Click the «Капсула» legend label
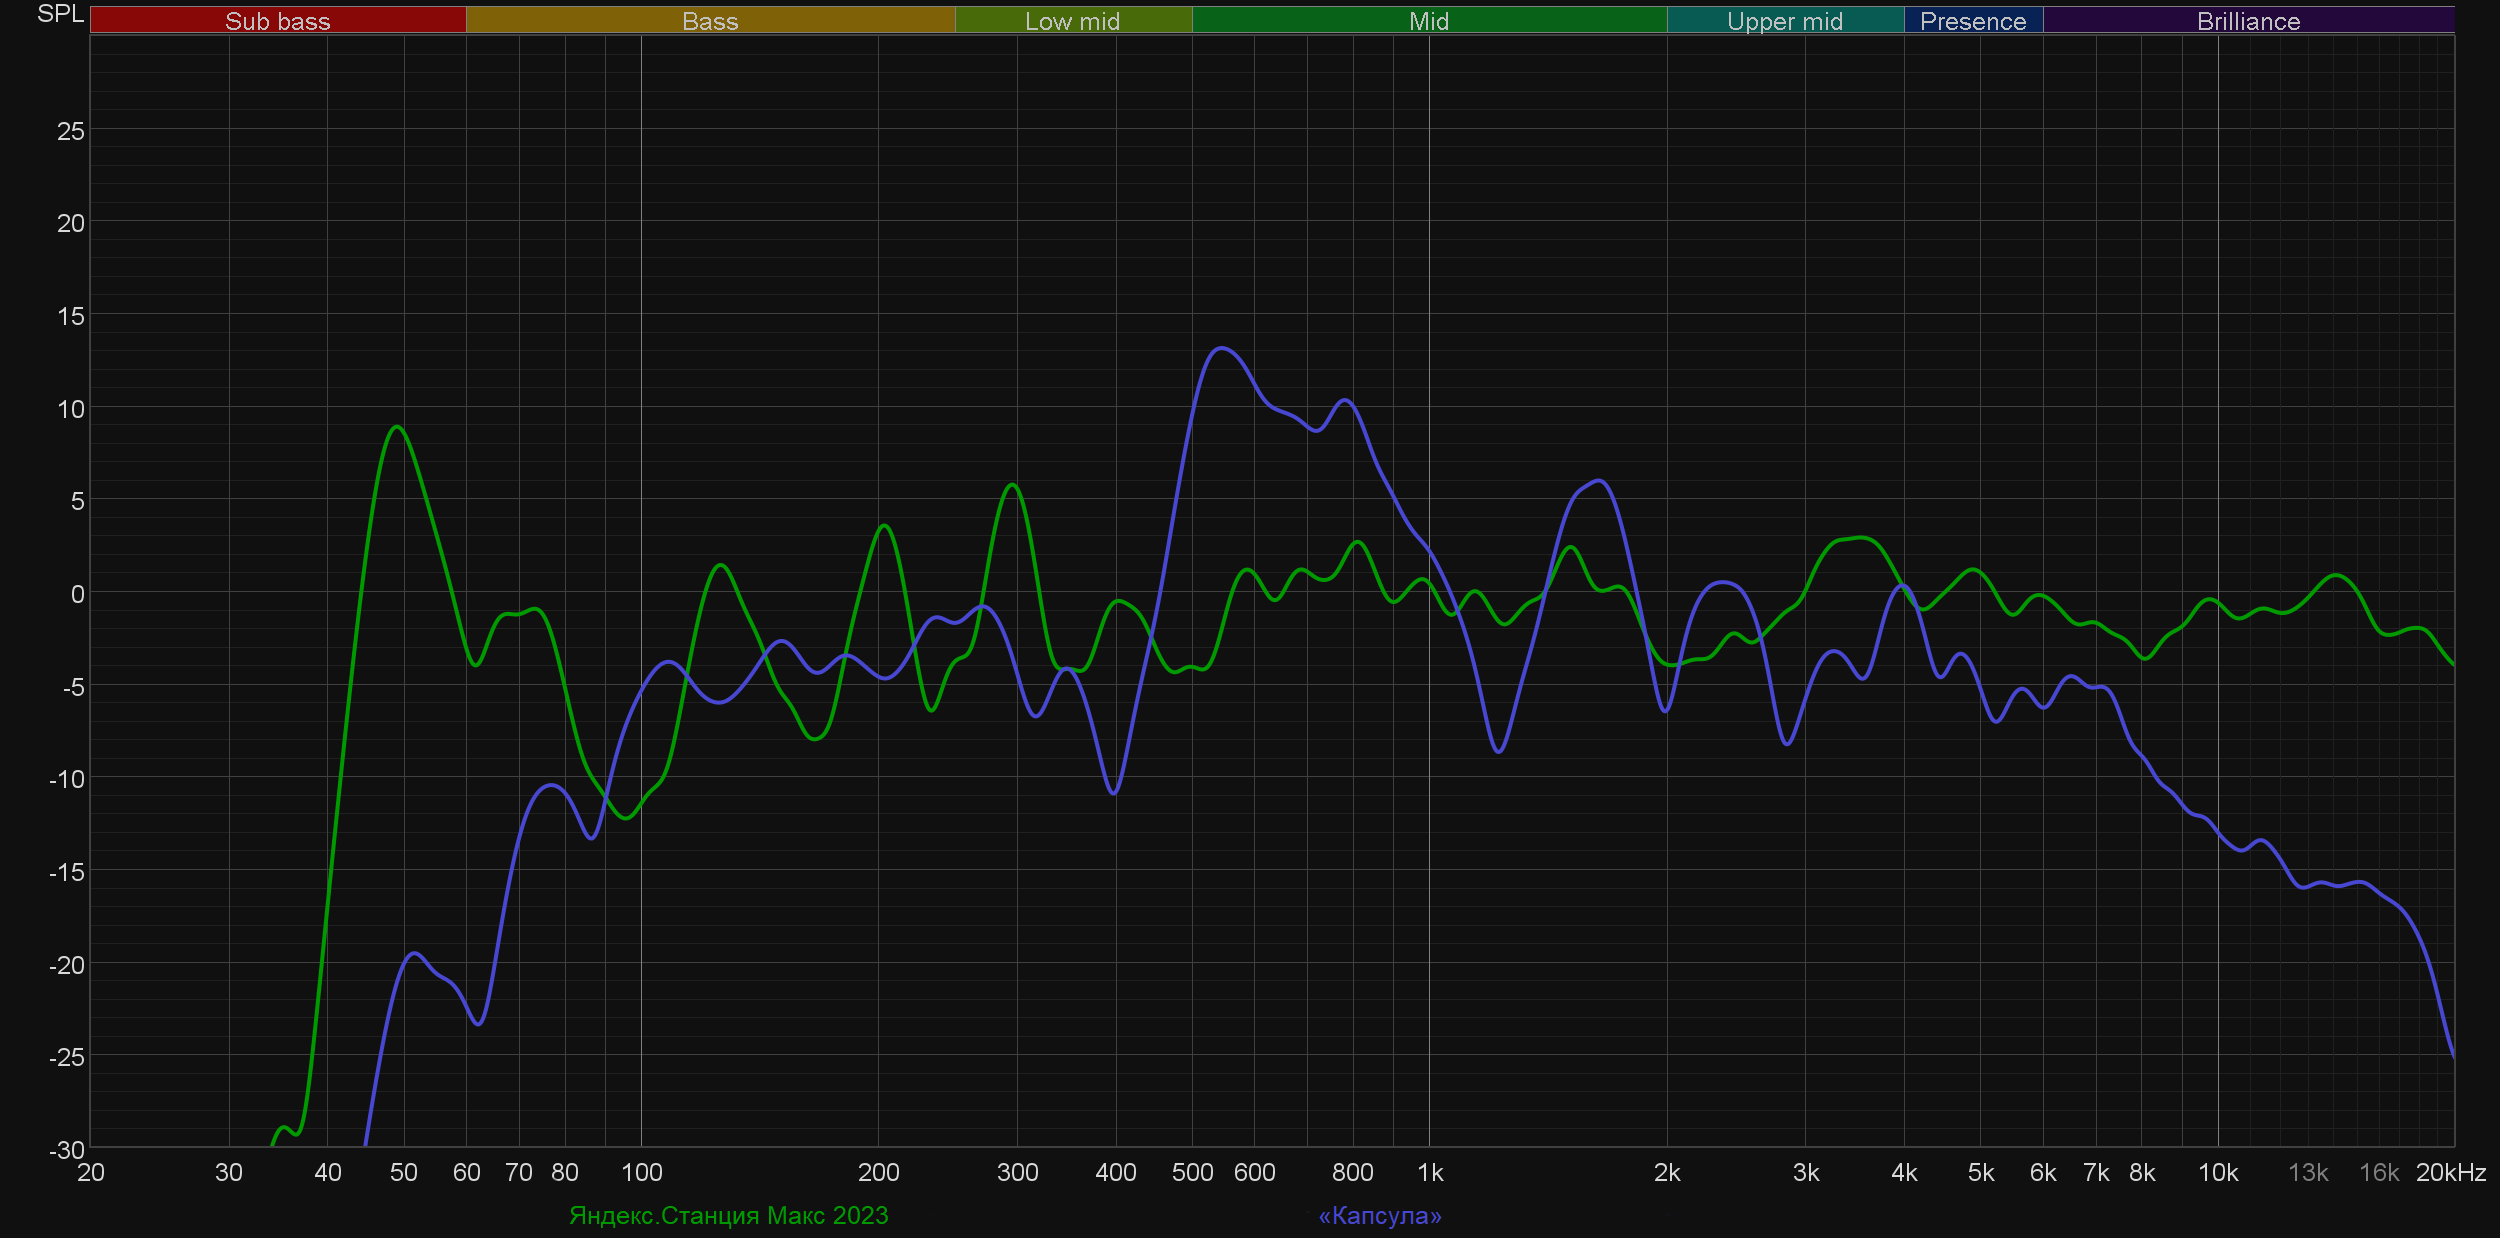The image size is (2500, 1238). point(1379,1215)
